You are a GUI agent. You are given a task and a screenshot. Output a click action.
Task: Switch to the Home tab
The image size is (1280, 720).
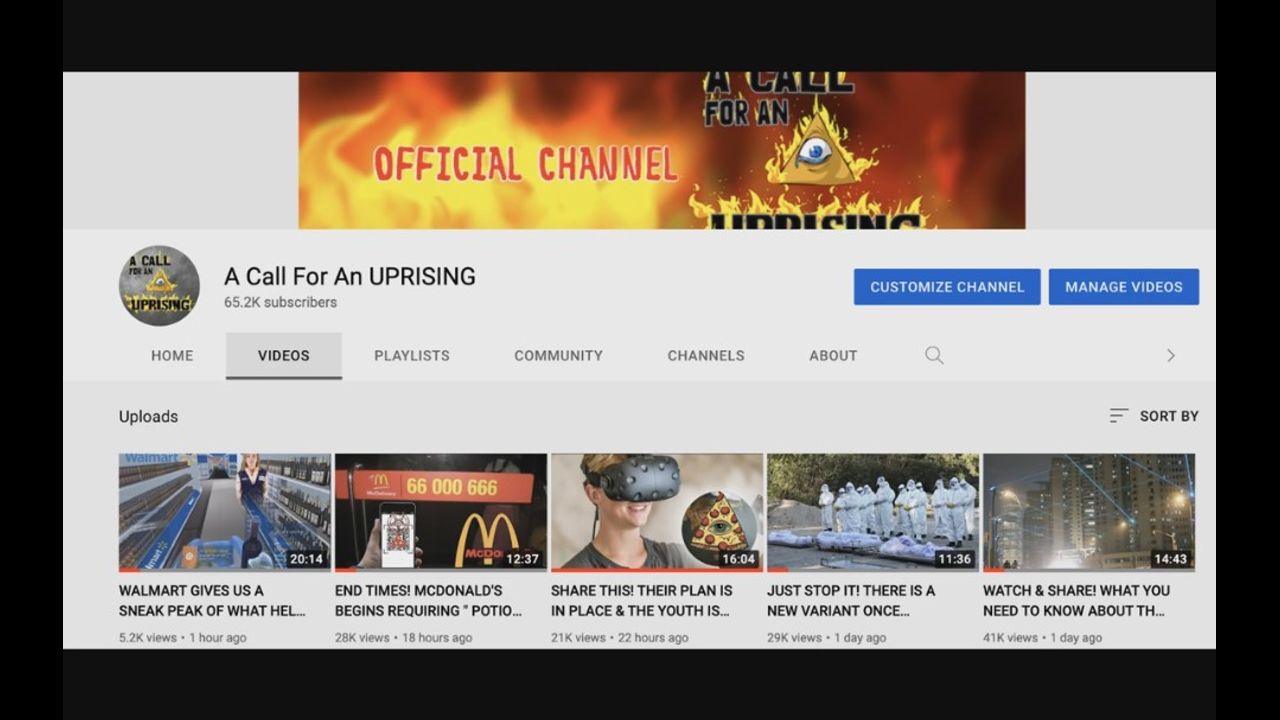click(x=172, y=355)
